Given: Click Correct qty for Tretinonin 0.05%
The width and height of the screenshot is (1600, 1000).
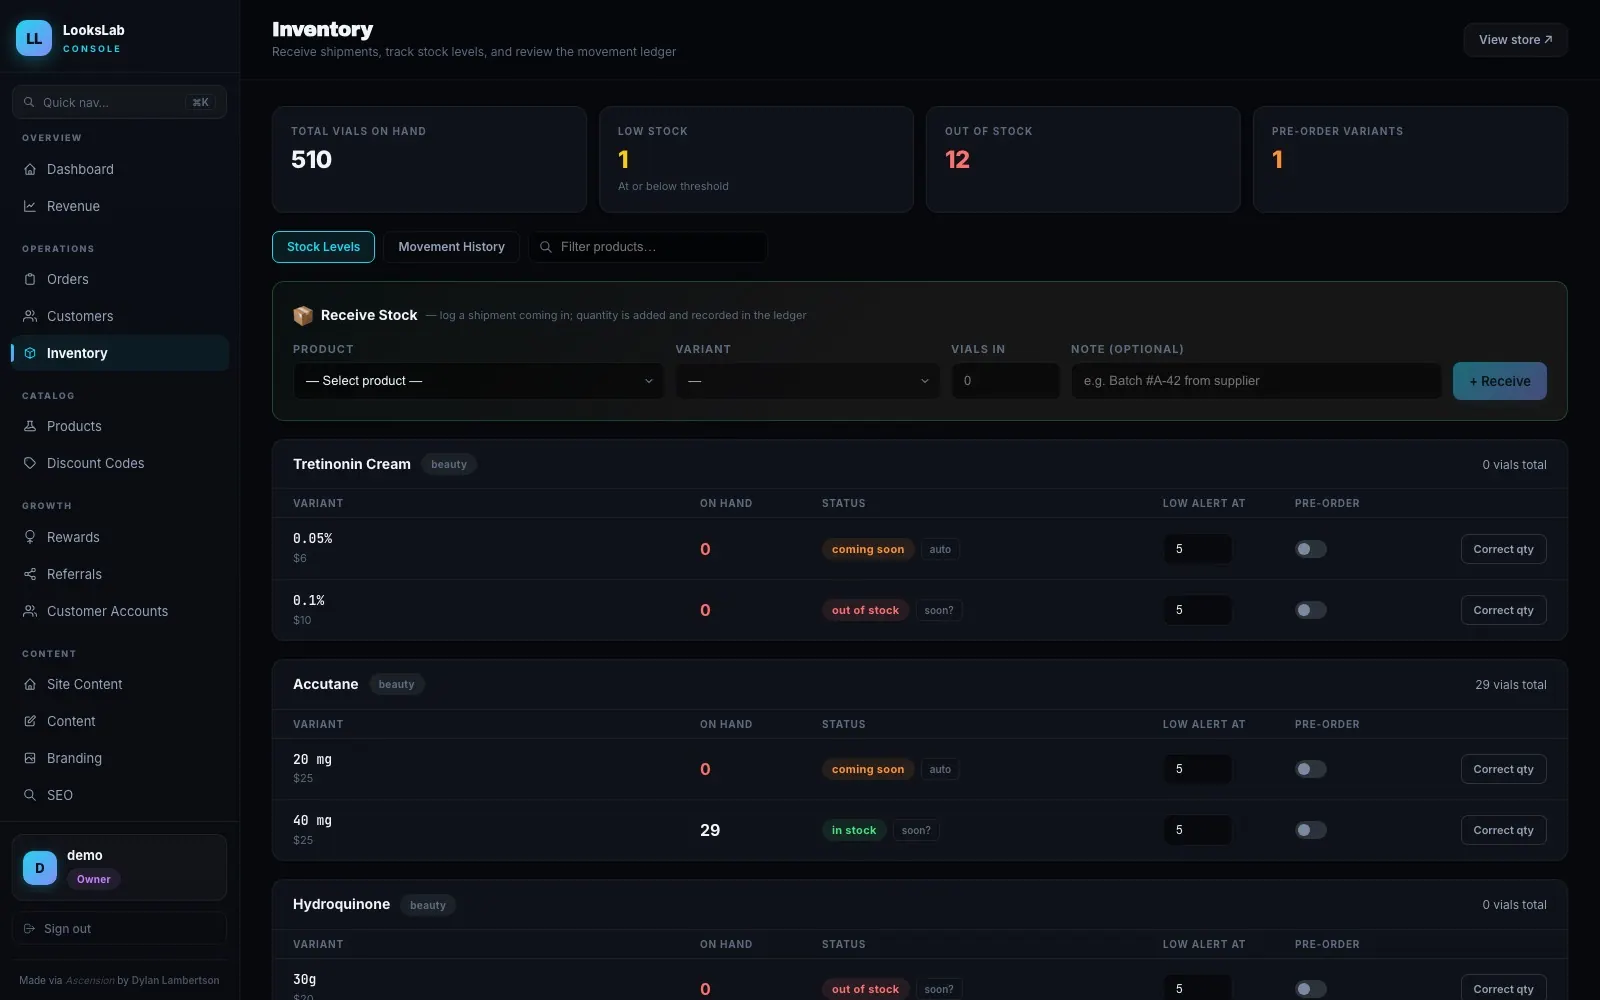Looking at the screenshot, I should [1503, 549].
